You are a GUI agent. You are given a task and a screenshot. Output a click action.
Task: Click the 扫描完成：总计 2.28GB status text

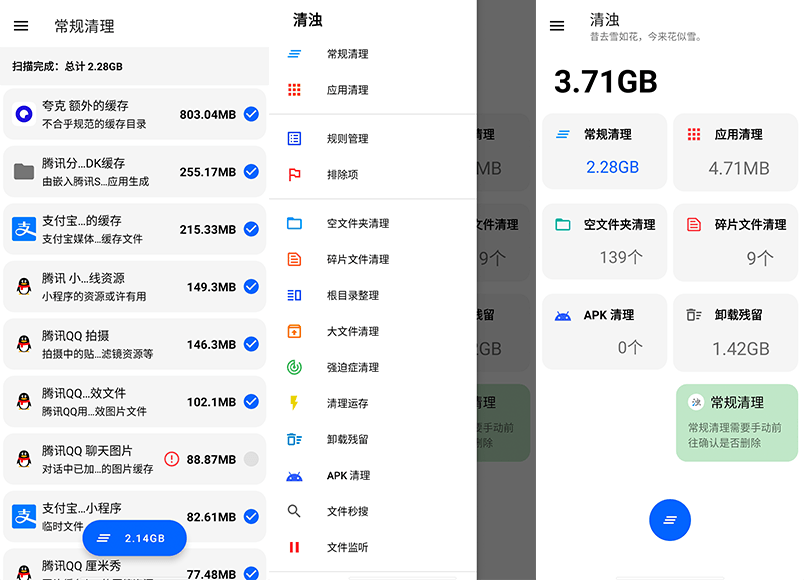coord(67,66)
